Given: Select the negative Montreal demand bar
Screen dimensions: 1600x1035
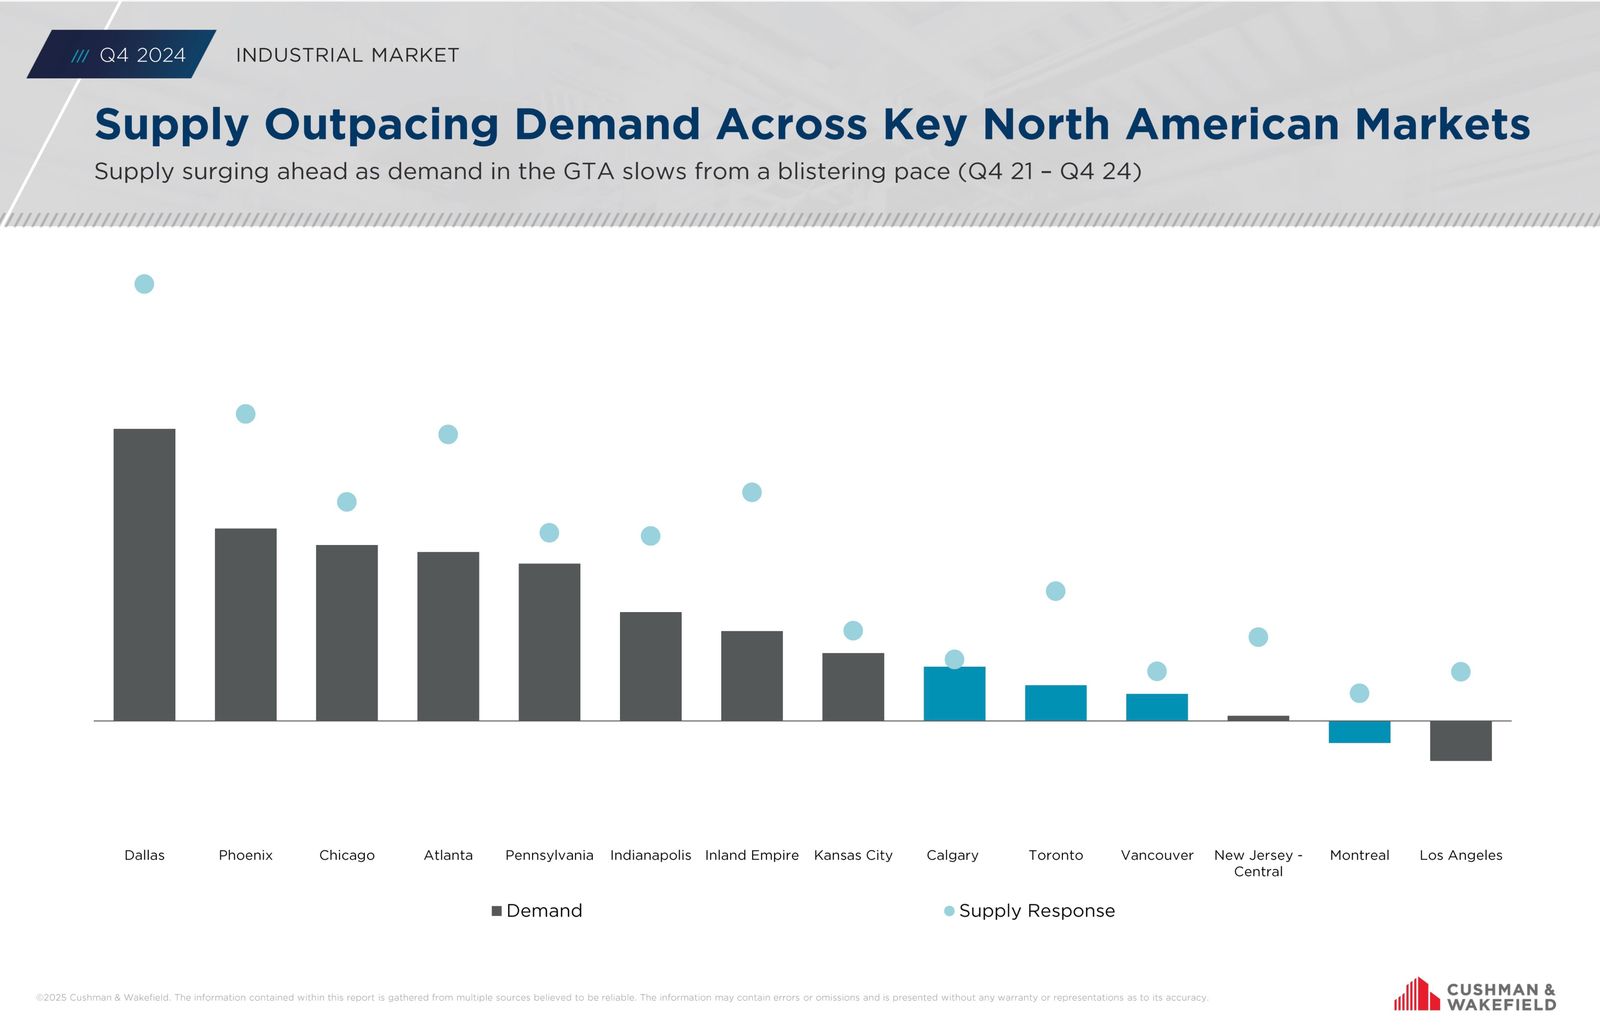Looking at the screenshot, I should click(1359, 732).
